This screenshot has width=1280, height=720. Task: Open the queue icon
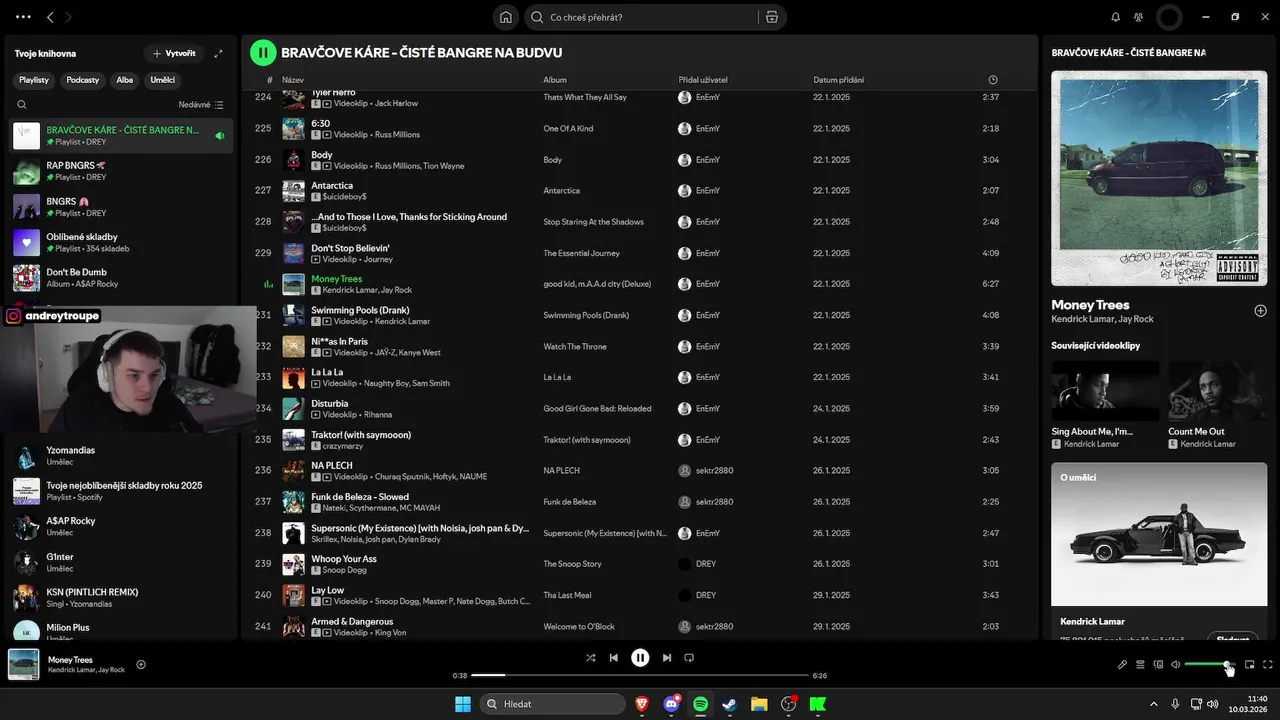(x=1140, y=664)
